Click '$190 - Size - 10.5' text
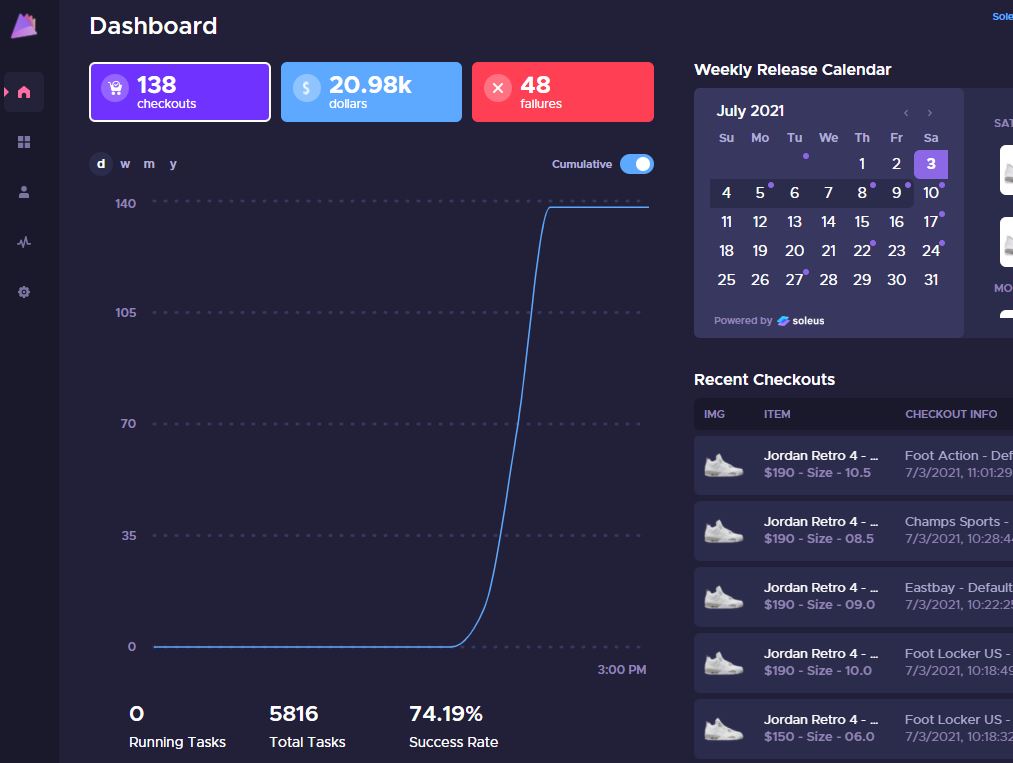 tap(817, 473)
